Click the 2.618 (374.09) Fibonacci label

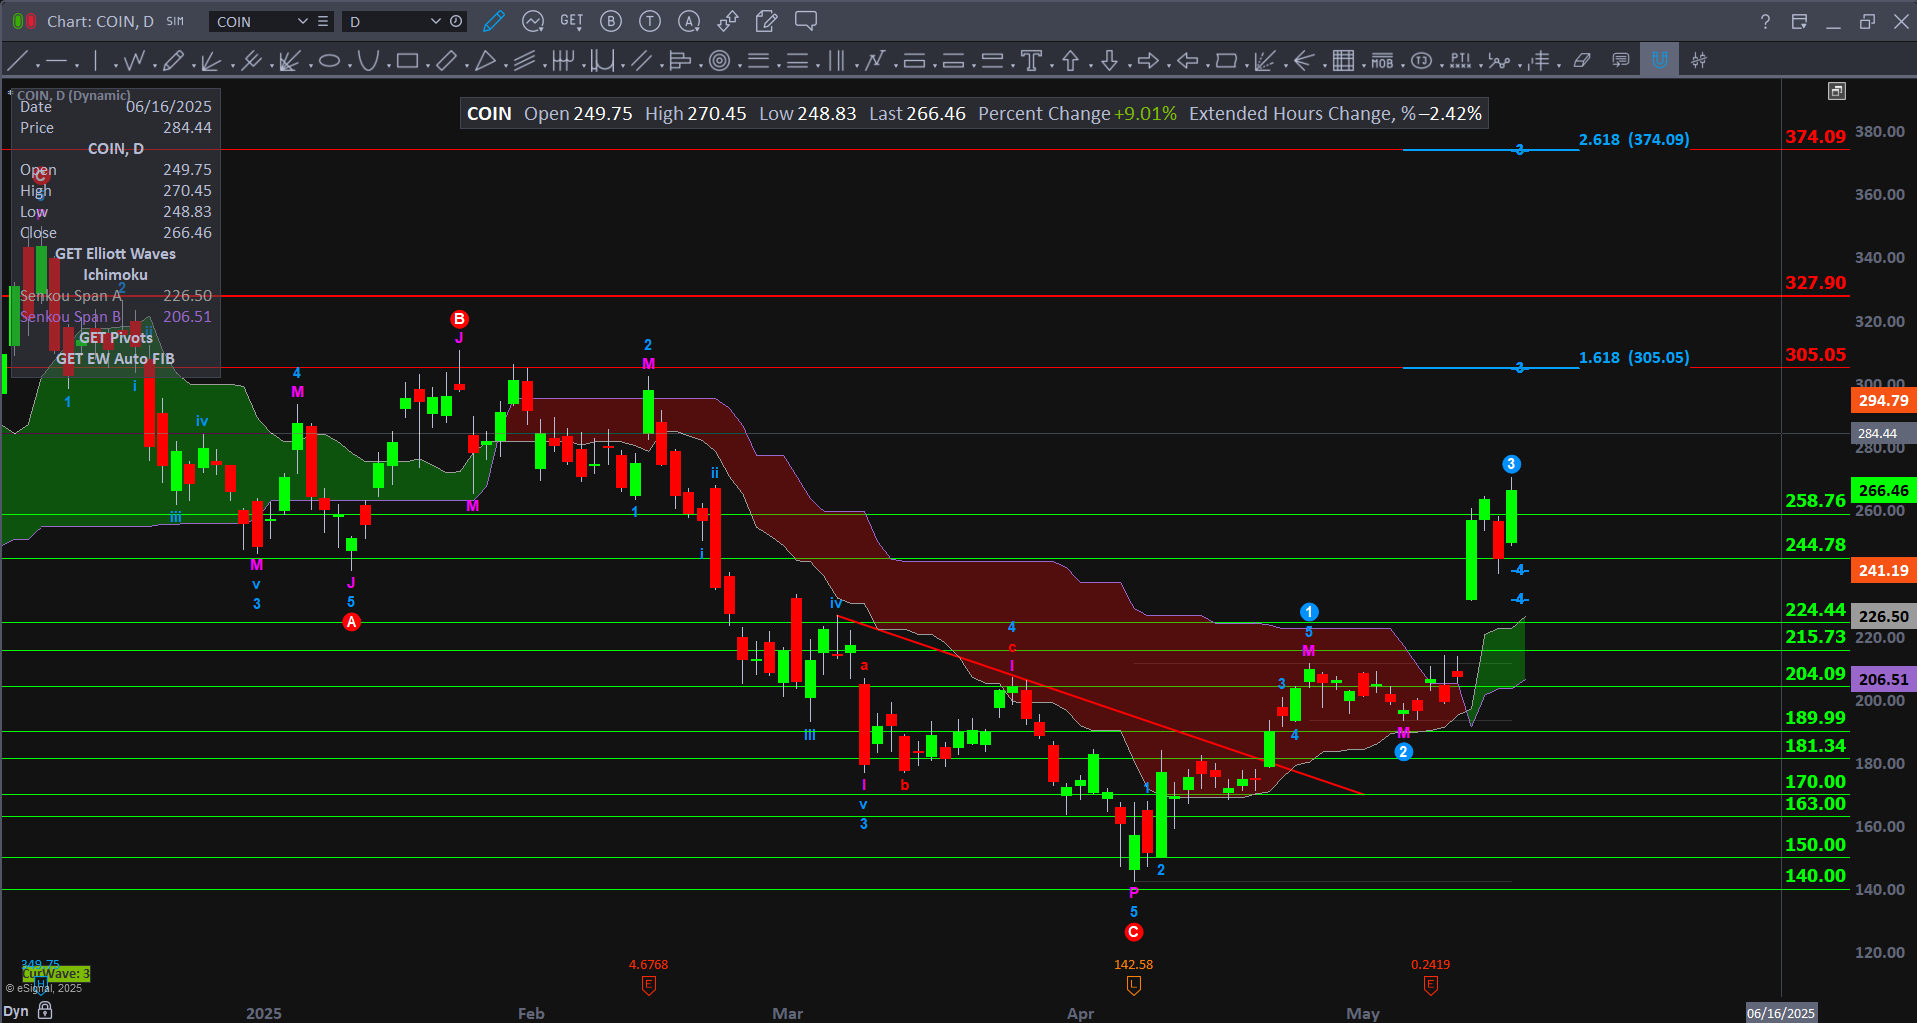point(1633,140)
